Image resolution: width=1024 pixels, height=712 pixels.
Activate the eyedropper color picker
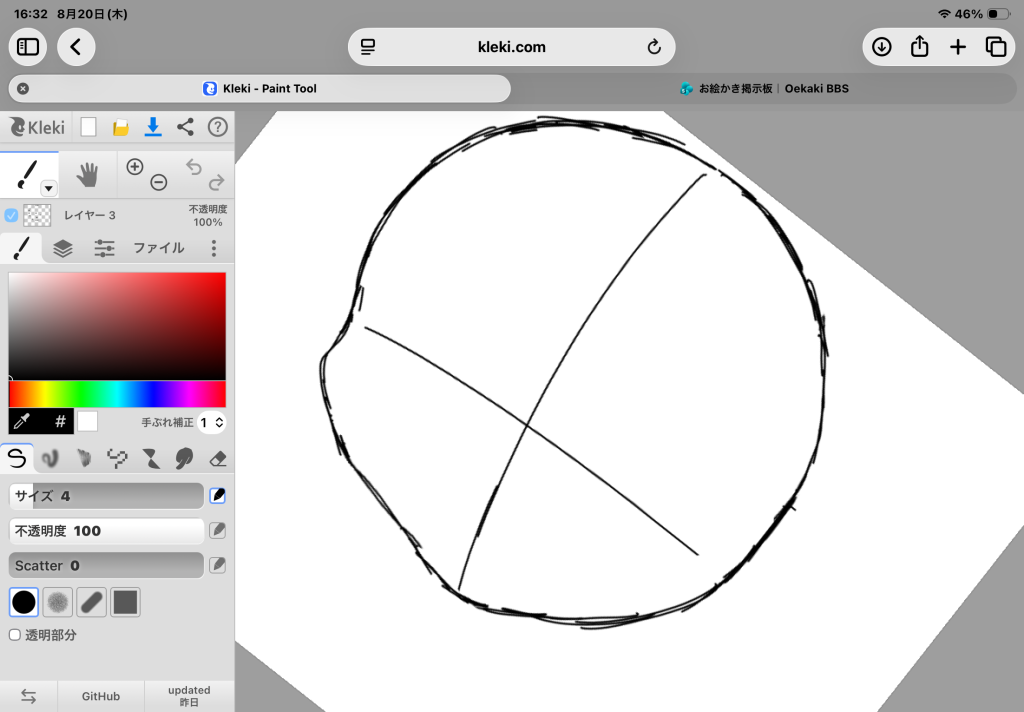(22, 422)
